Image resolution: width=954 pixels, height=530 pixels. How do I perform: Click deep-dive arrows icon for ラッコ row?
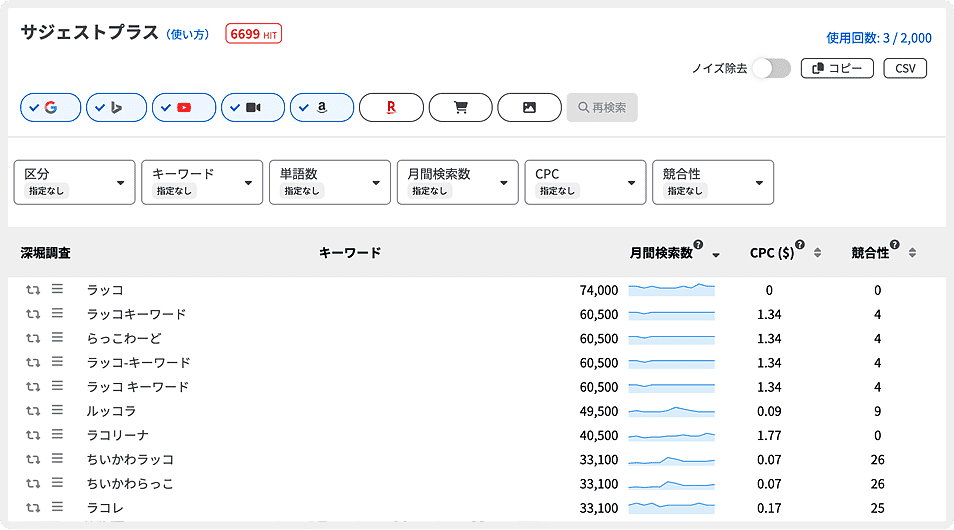pos(33,290)
